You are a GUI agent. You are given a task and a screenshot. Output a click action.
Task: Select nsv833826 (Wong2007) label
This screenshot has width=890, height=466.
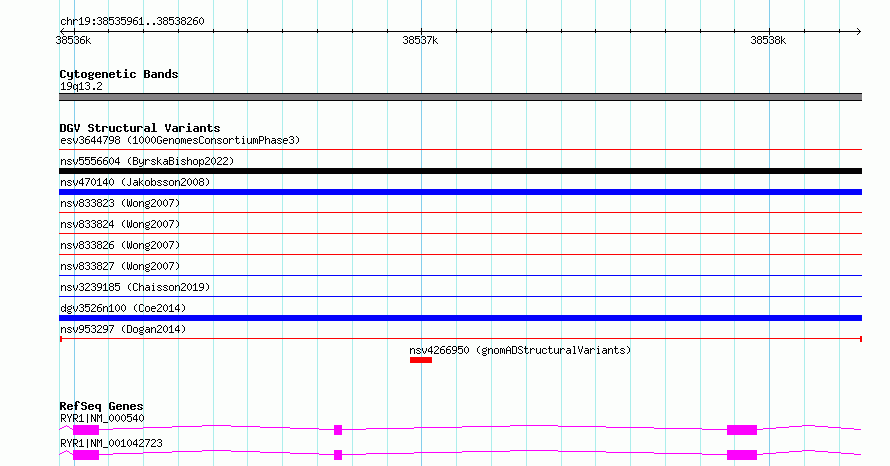tap(120, 245)
